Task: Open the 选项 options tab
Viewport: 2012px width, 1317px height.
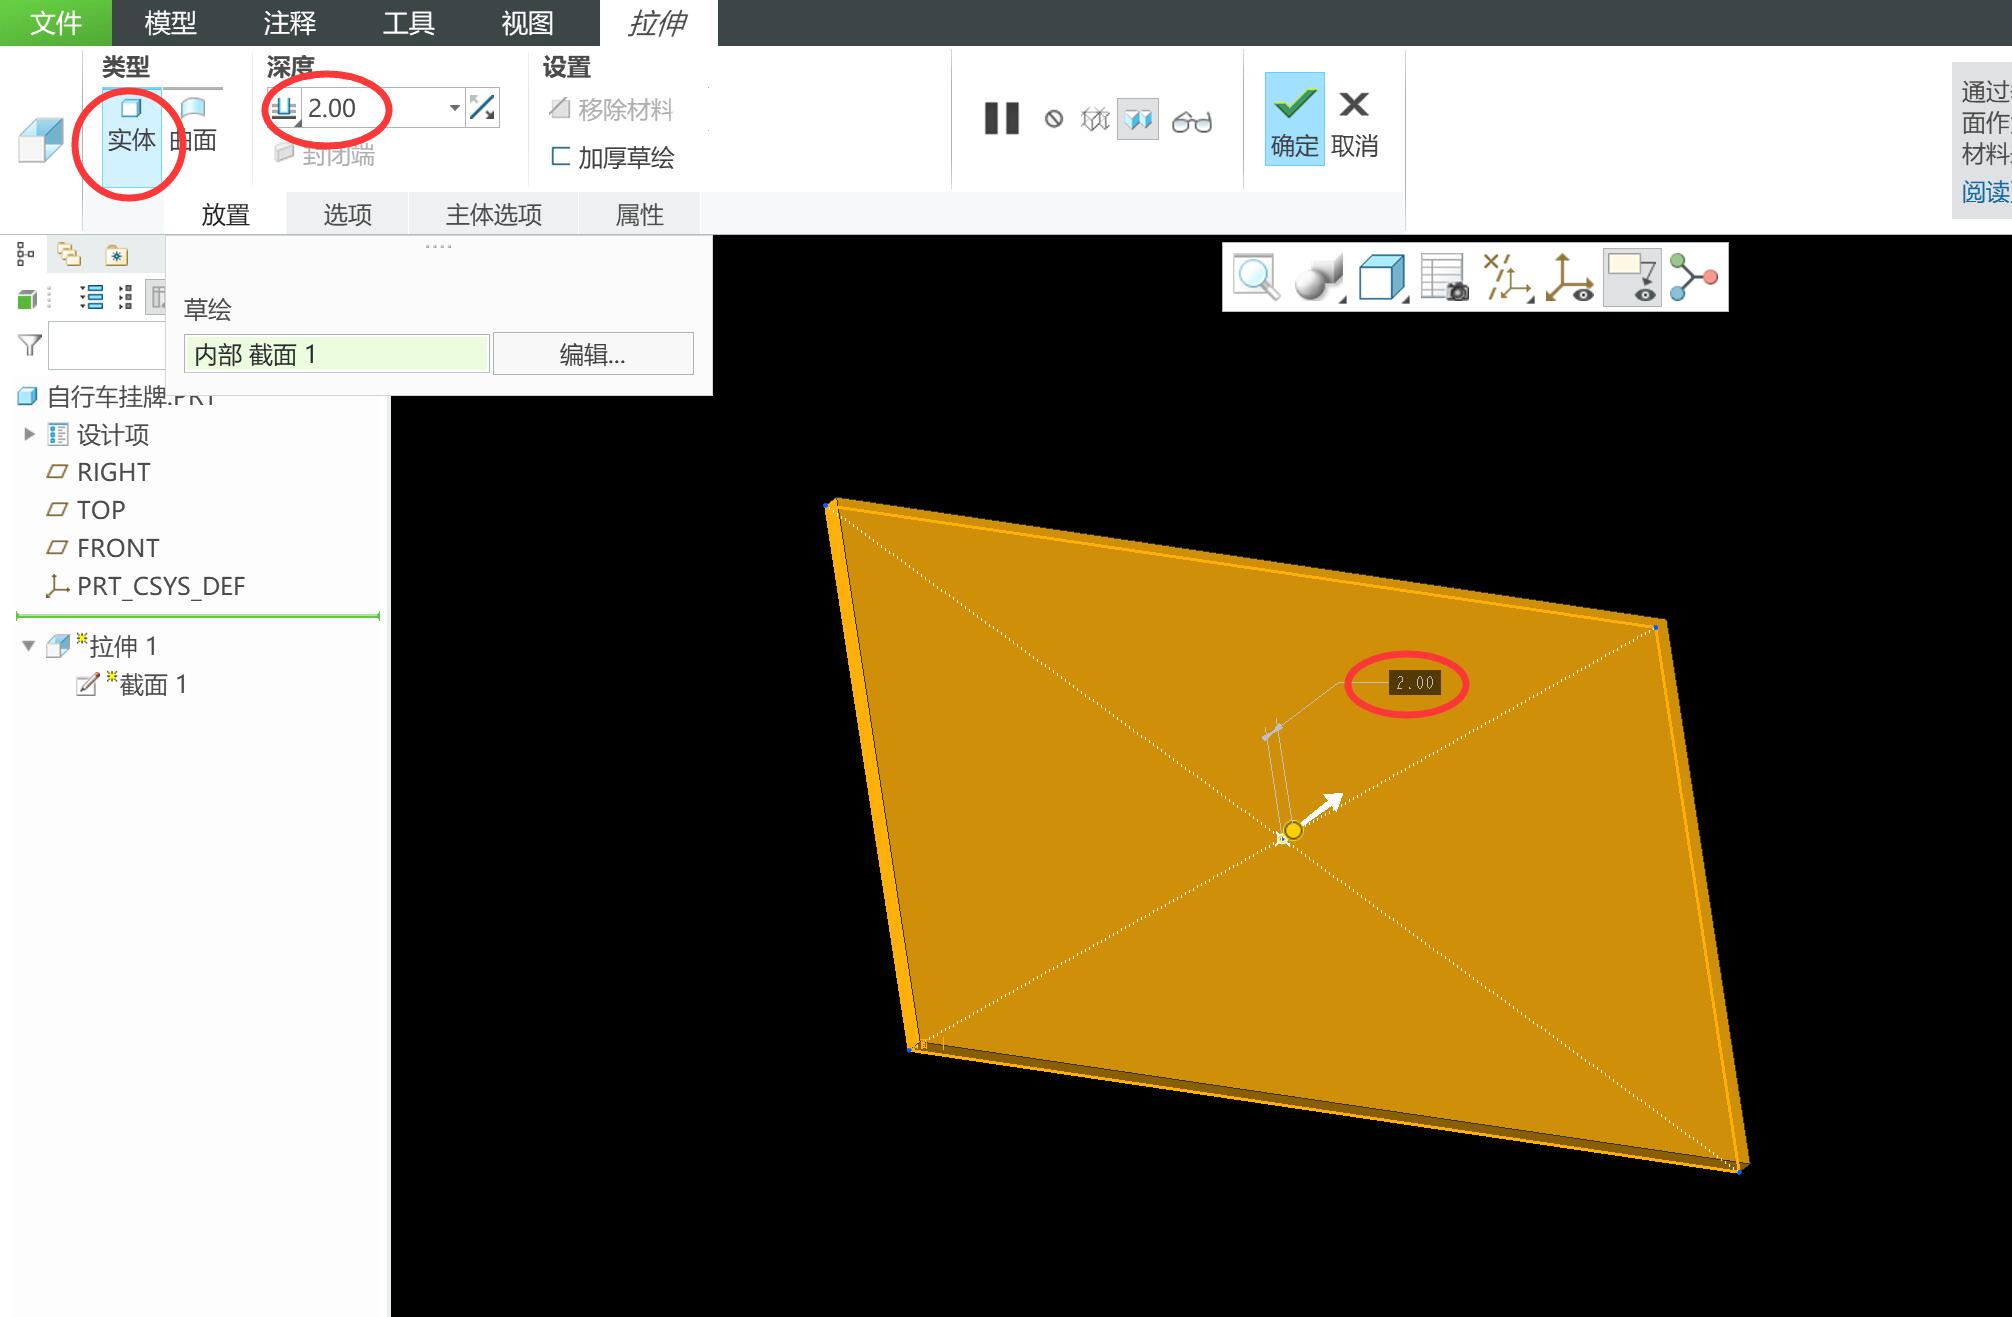Action: point(347,214)
